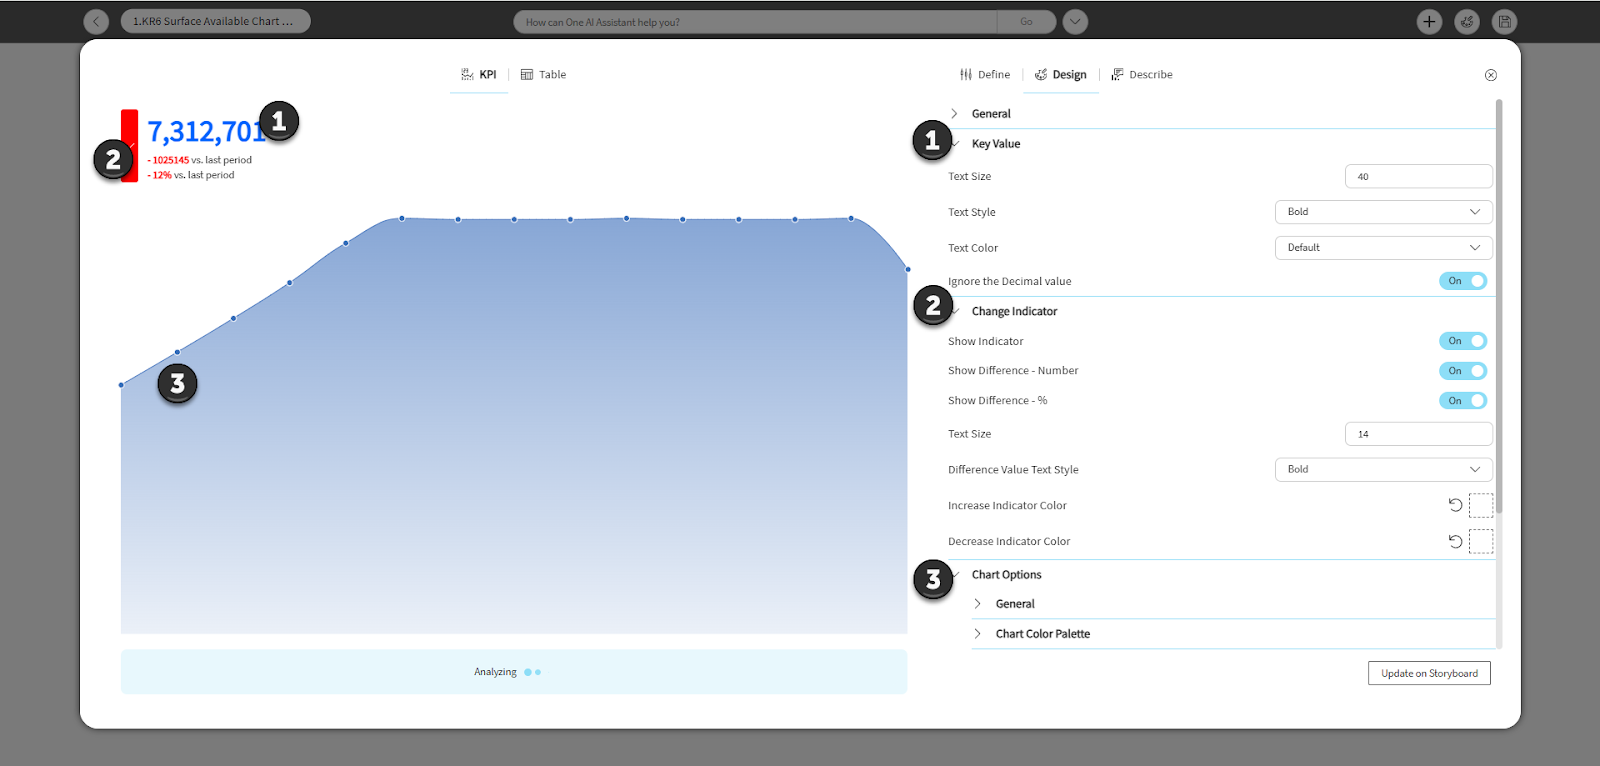Open the Define tab

[x=985, y=75]
